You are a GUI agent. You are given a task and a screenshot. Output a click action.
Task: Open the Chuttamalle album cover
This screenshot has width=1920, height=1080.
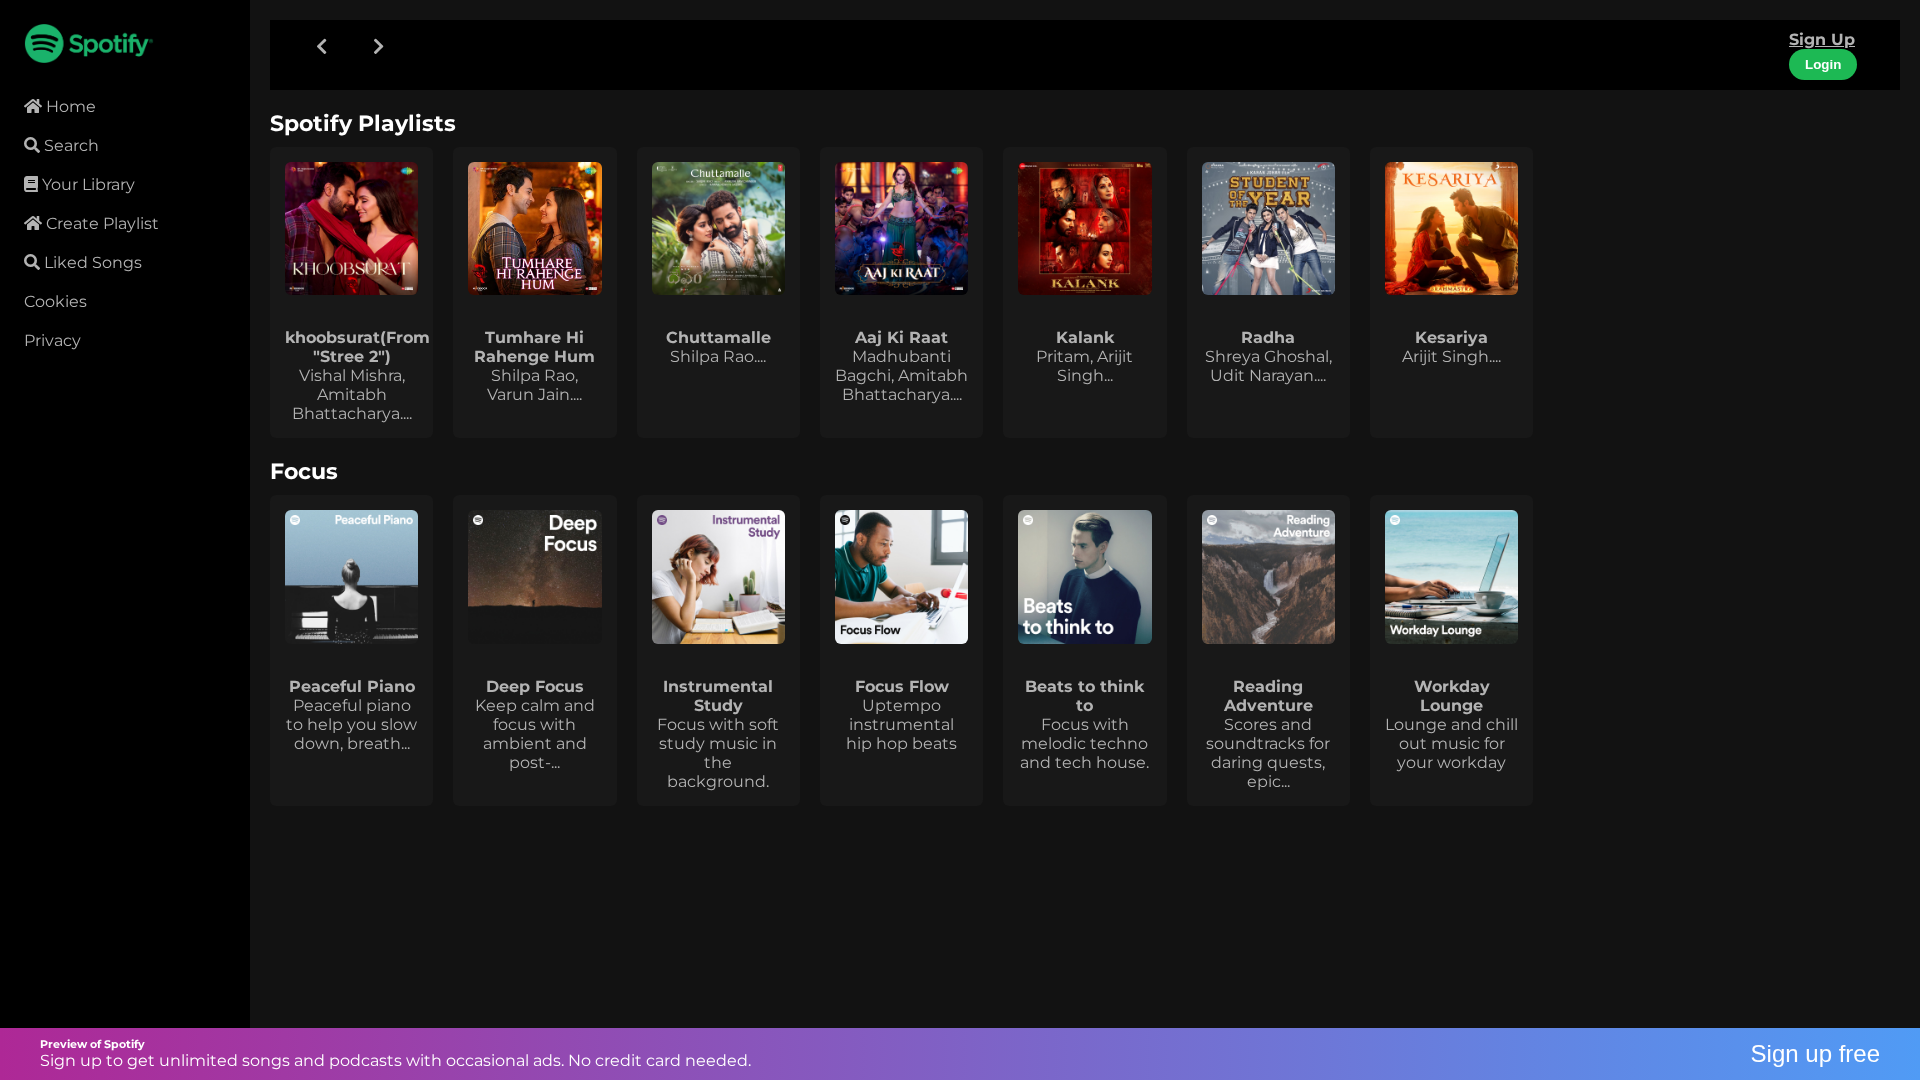coord(718,228)
